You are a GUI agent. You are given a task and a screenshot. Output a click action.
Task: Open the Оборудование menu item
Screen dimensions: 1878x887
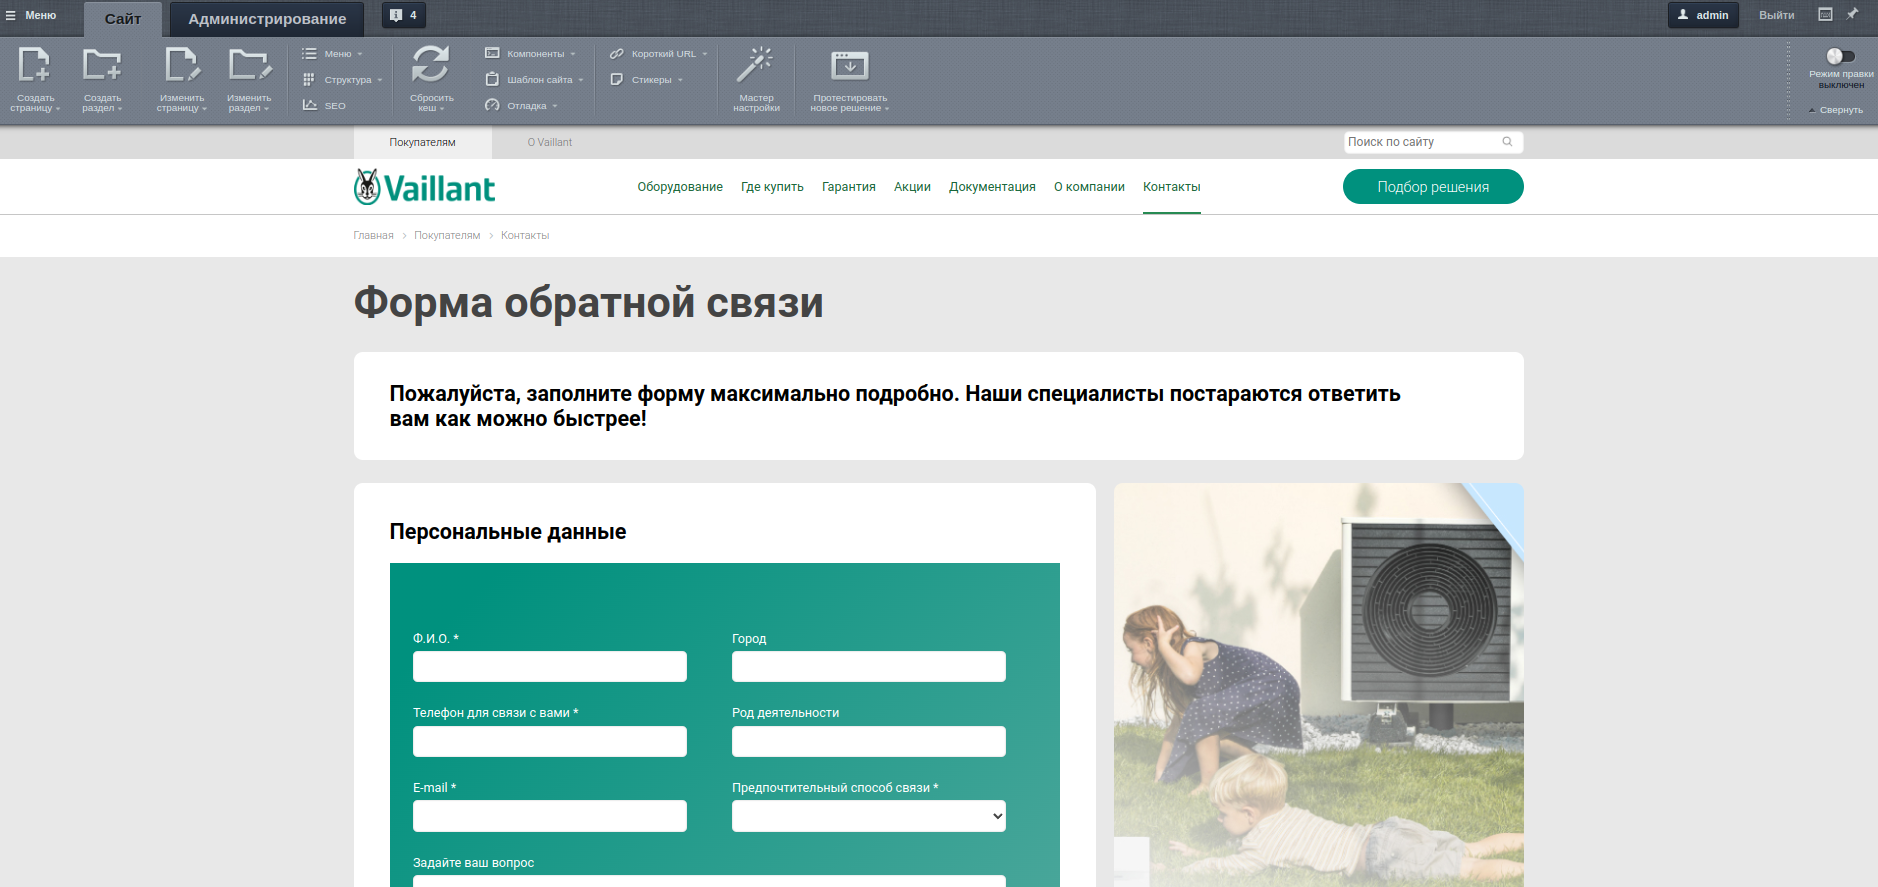[x=680, y=187]
